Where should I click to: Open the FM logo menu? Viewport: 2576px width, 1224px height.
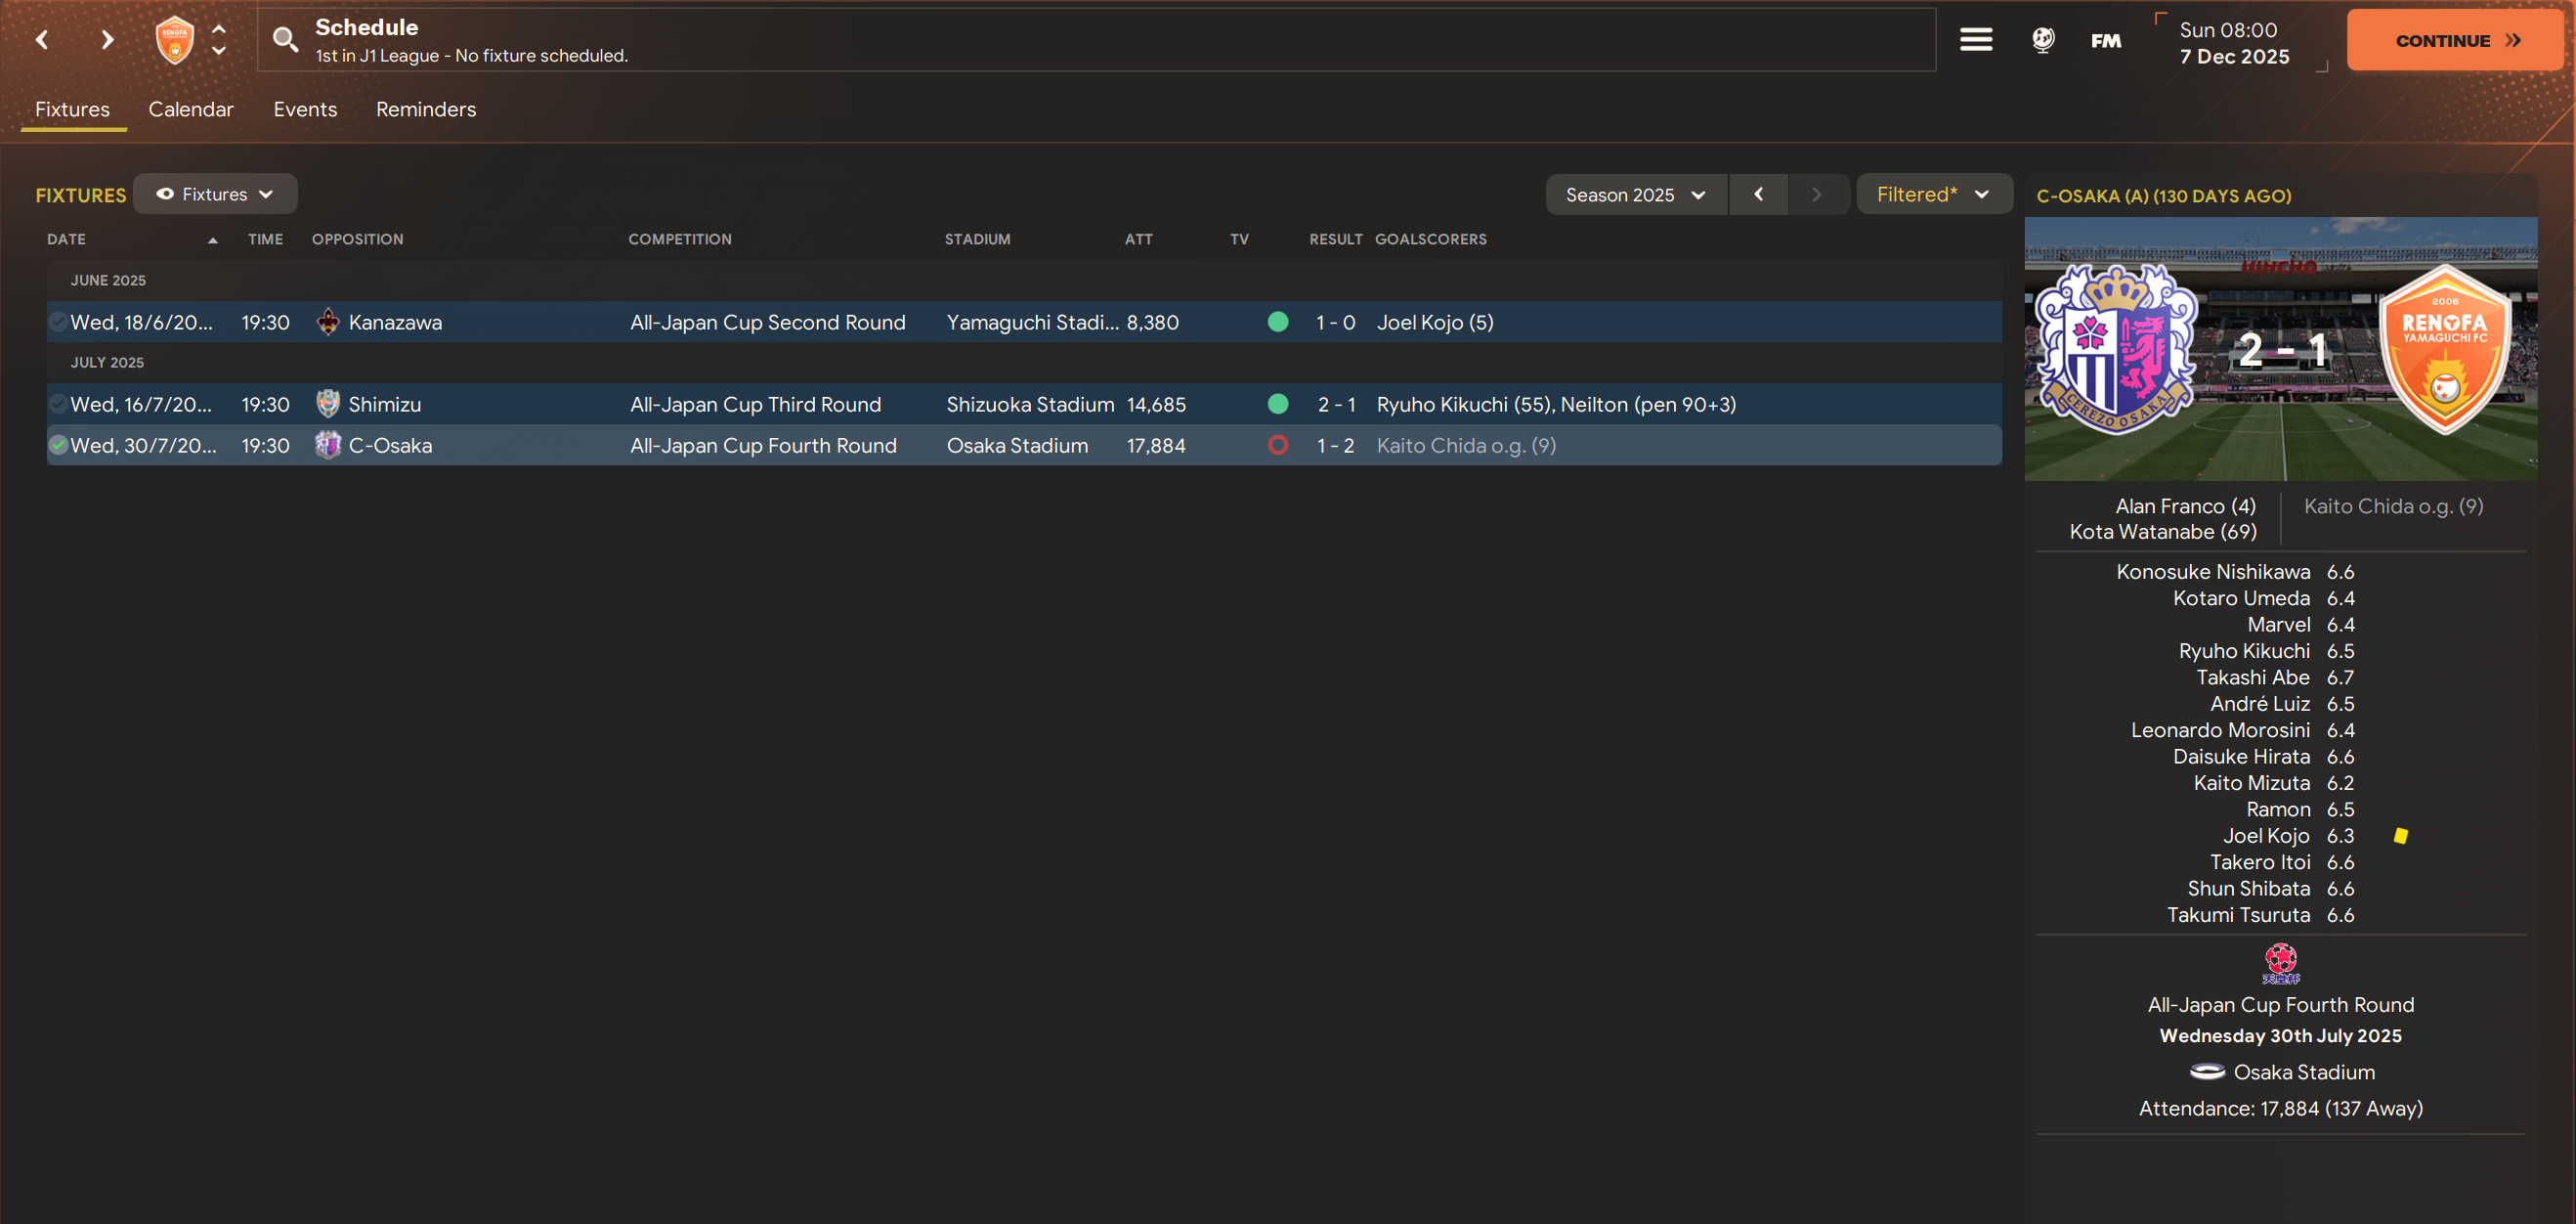(x=2106, y=41)
